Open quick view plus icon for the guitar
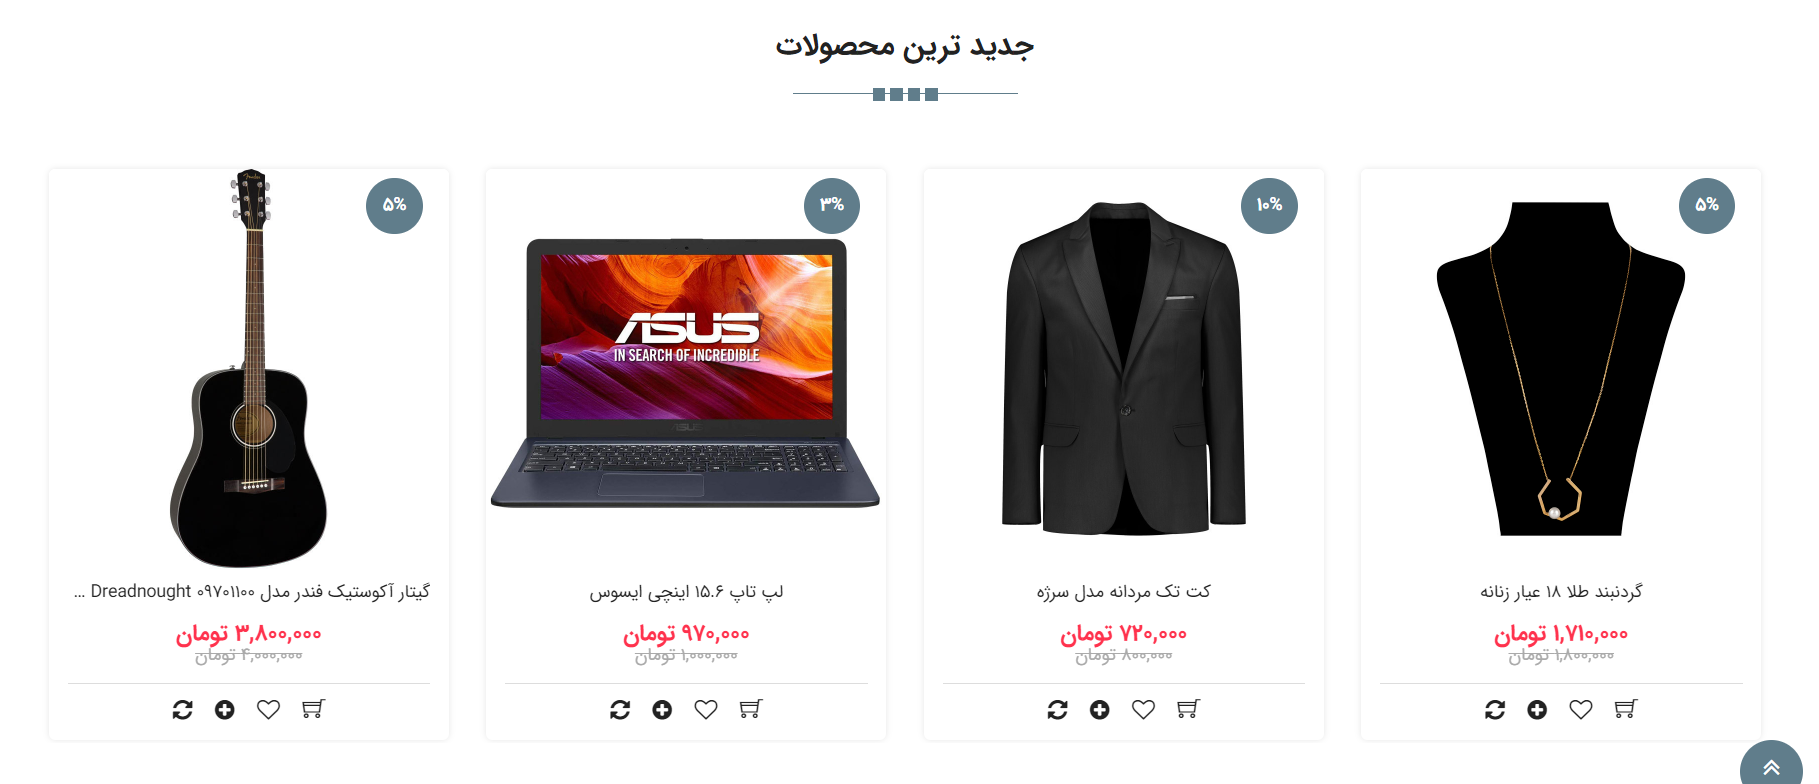 [x=225, y=709]
